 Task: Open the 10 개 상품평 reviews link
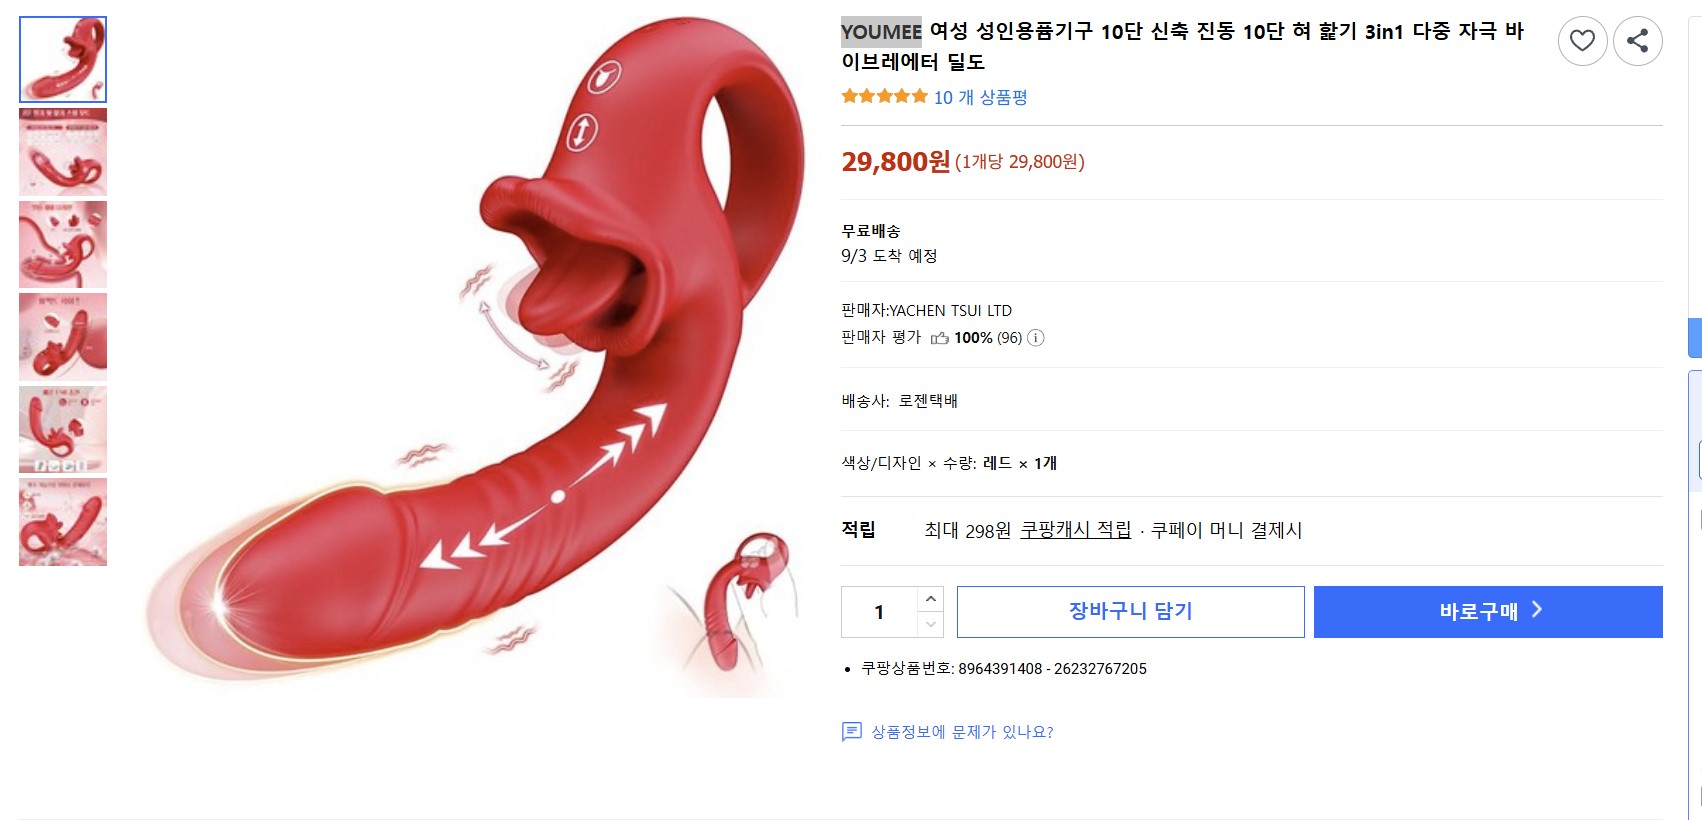[980, 97]
